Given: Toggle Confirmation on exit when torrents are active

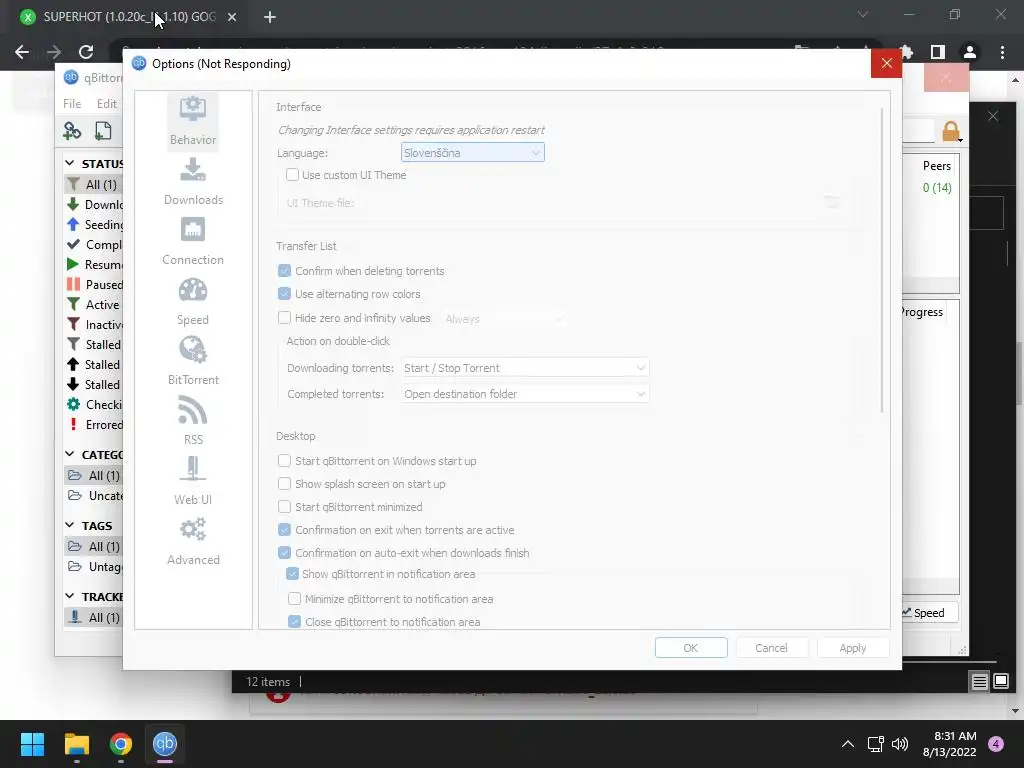Looking at the screenshot, I should point(284,530).
